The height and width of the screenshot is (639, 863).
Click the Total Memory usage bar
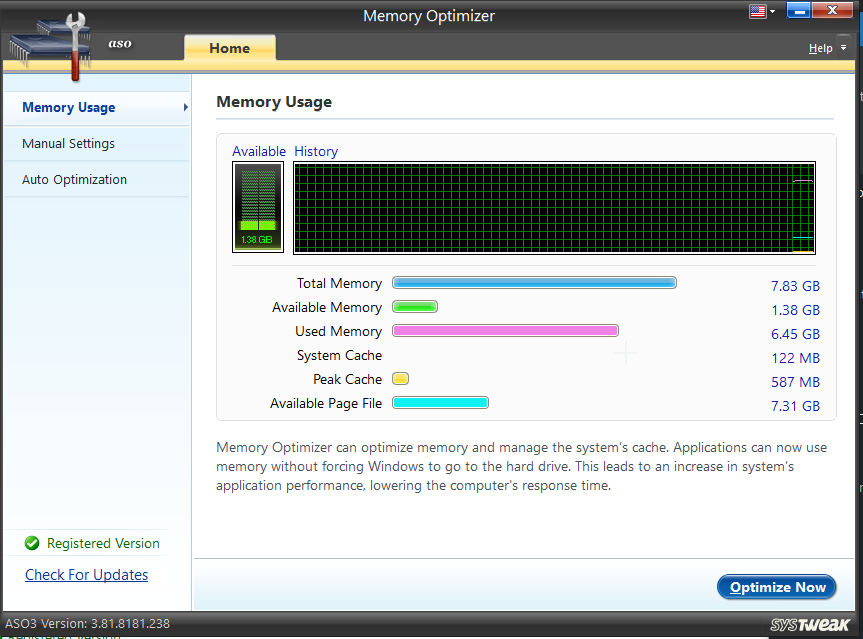click(x=534, y=283)
